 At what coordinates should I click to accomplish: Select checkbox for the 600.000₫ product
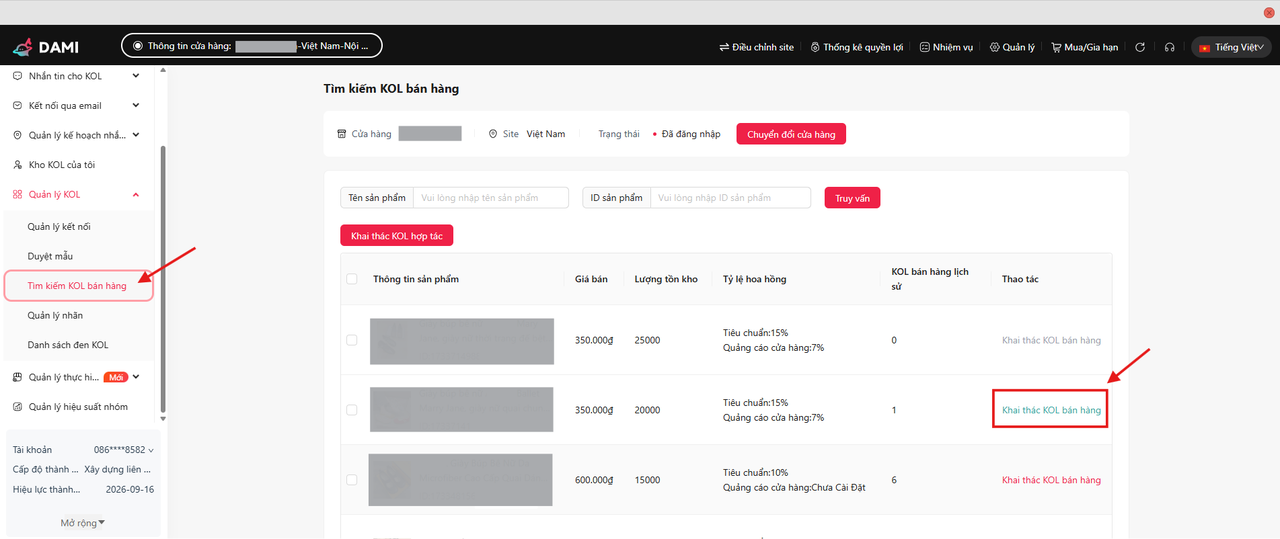pyautogui.click(x=351, y=480)
